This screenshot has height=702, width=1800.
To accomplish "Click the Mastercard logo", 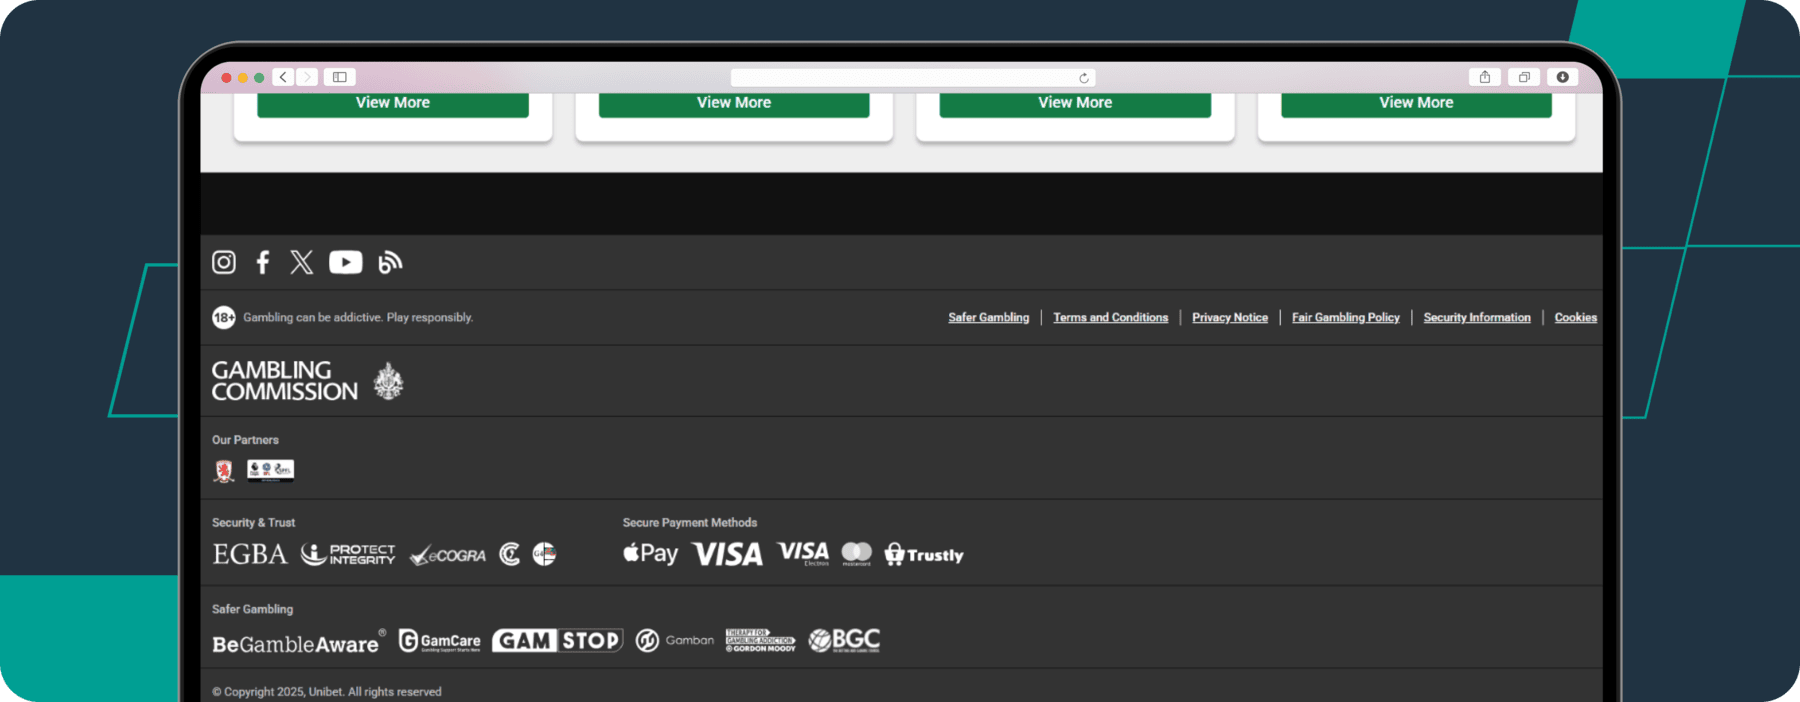I will tap(856, 553).
